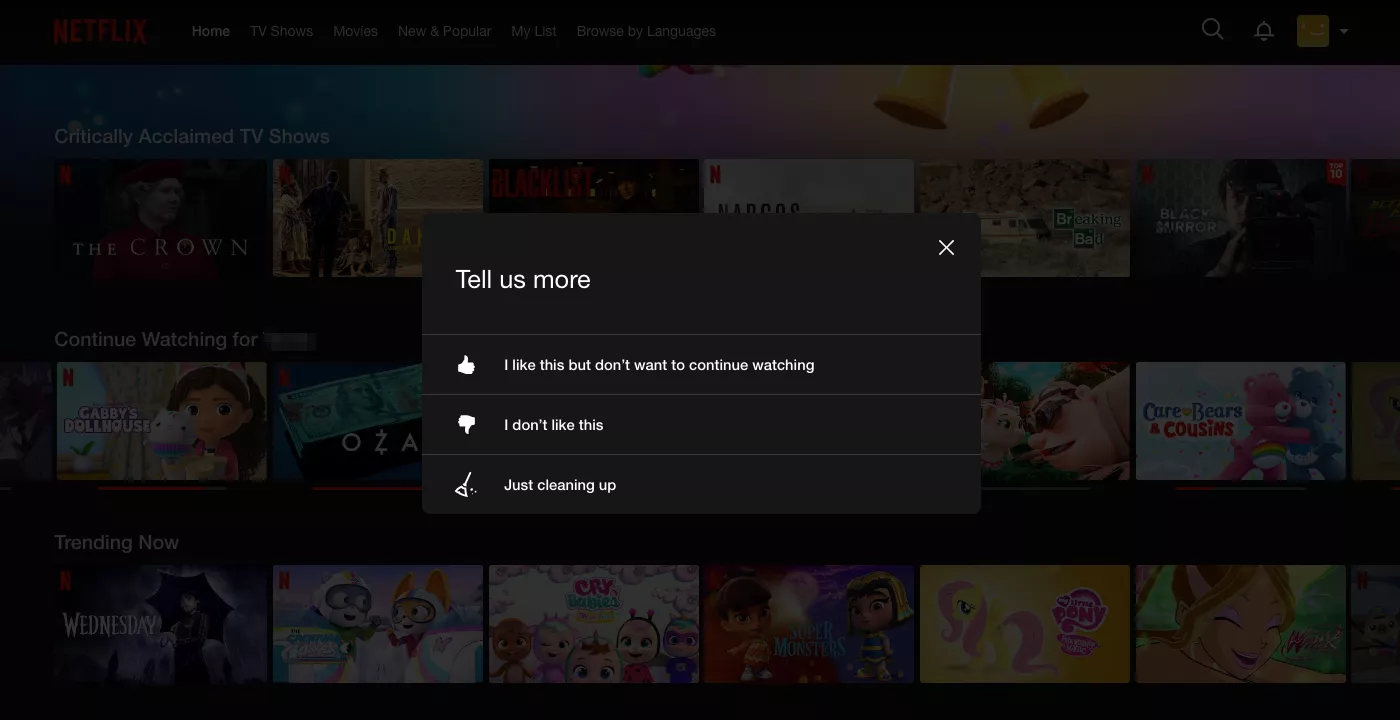The width and height of the screenshot is (1400, 720).
Task: Click Gabby's Dollhouse progress bar
Action: pos(162,489)
